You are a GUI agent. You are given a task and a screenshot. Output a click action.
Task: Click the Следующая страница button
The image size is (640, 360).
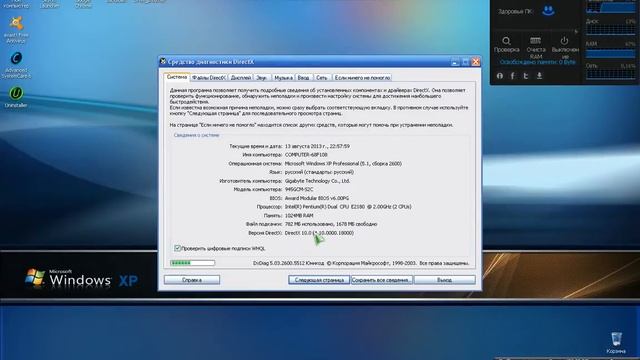coord(319,280)
